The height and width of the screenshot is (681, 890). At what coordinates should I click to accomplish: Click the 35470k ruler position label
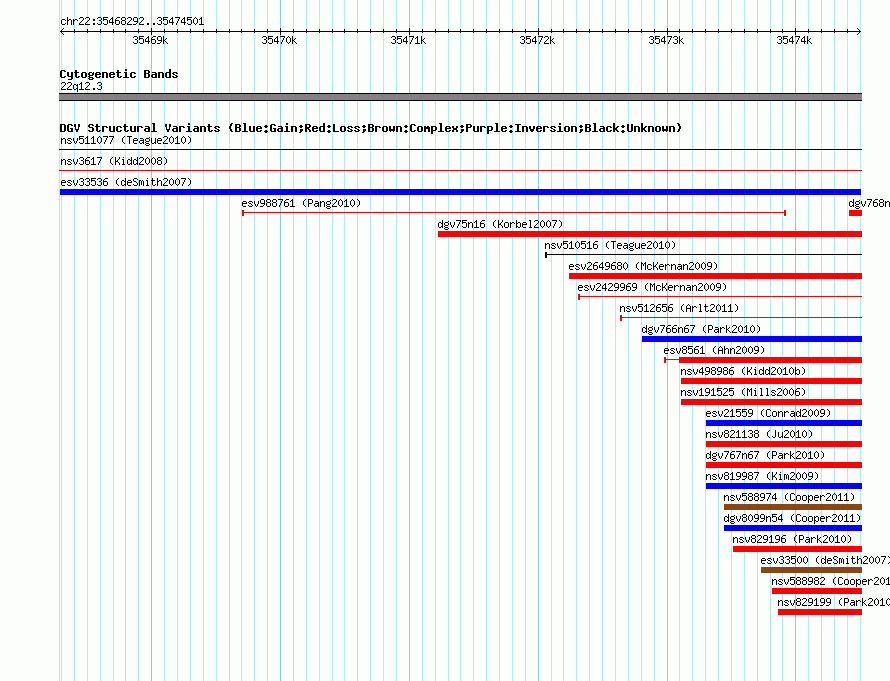tap(279, 40)
